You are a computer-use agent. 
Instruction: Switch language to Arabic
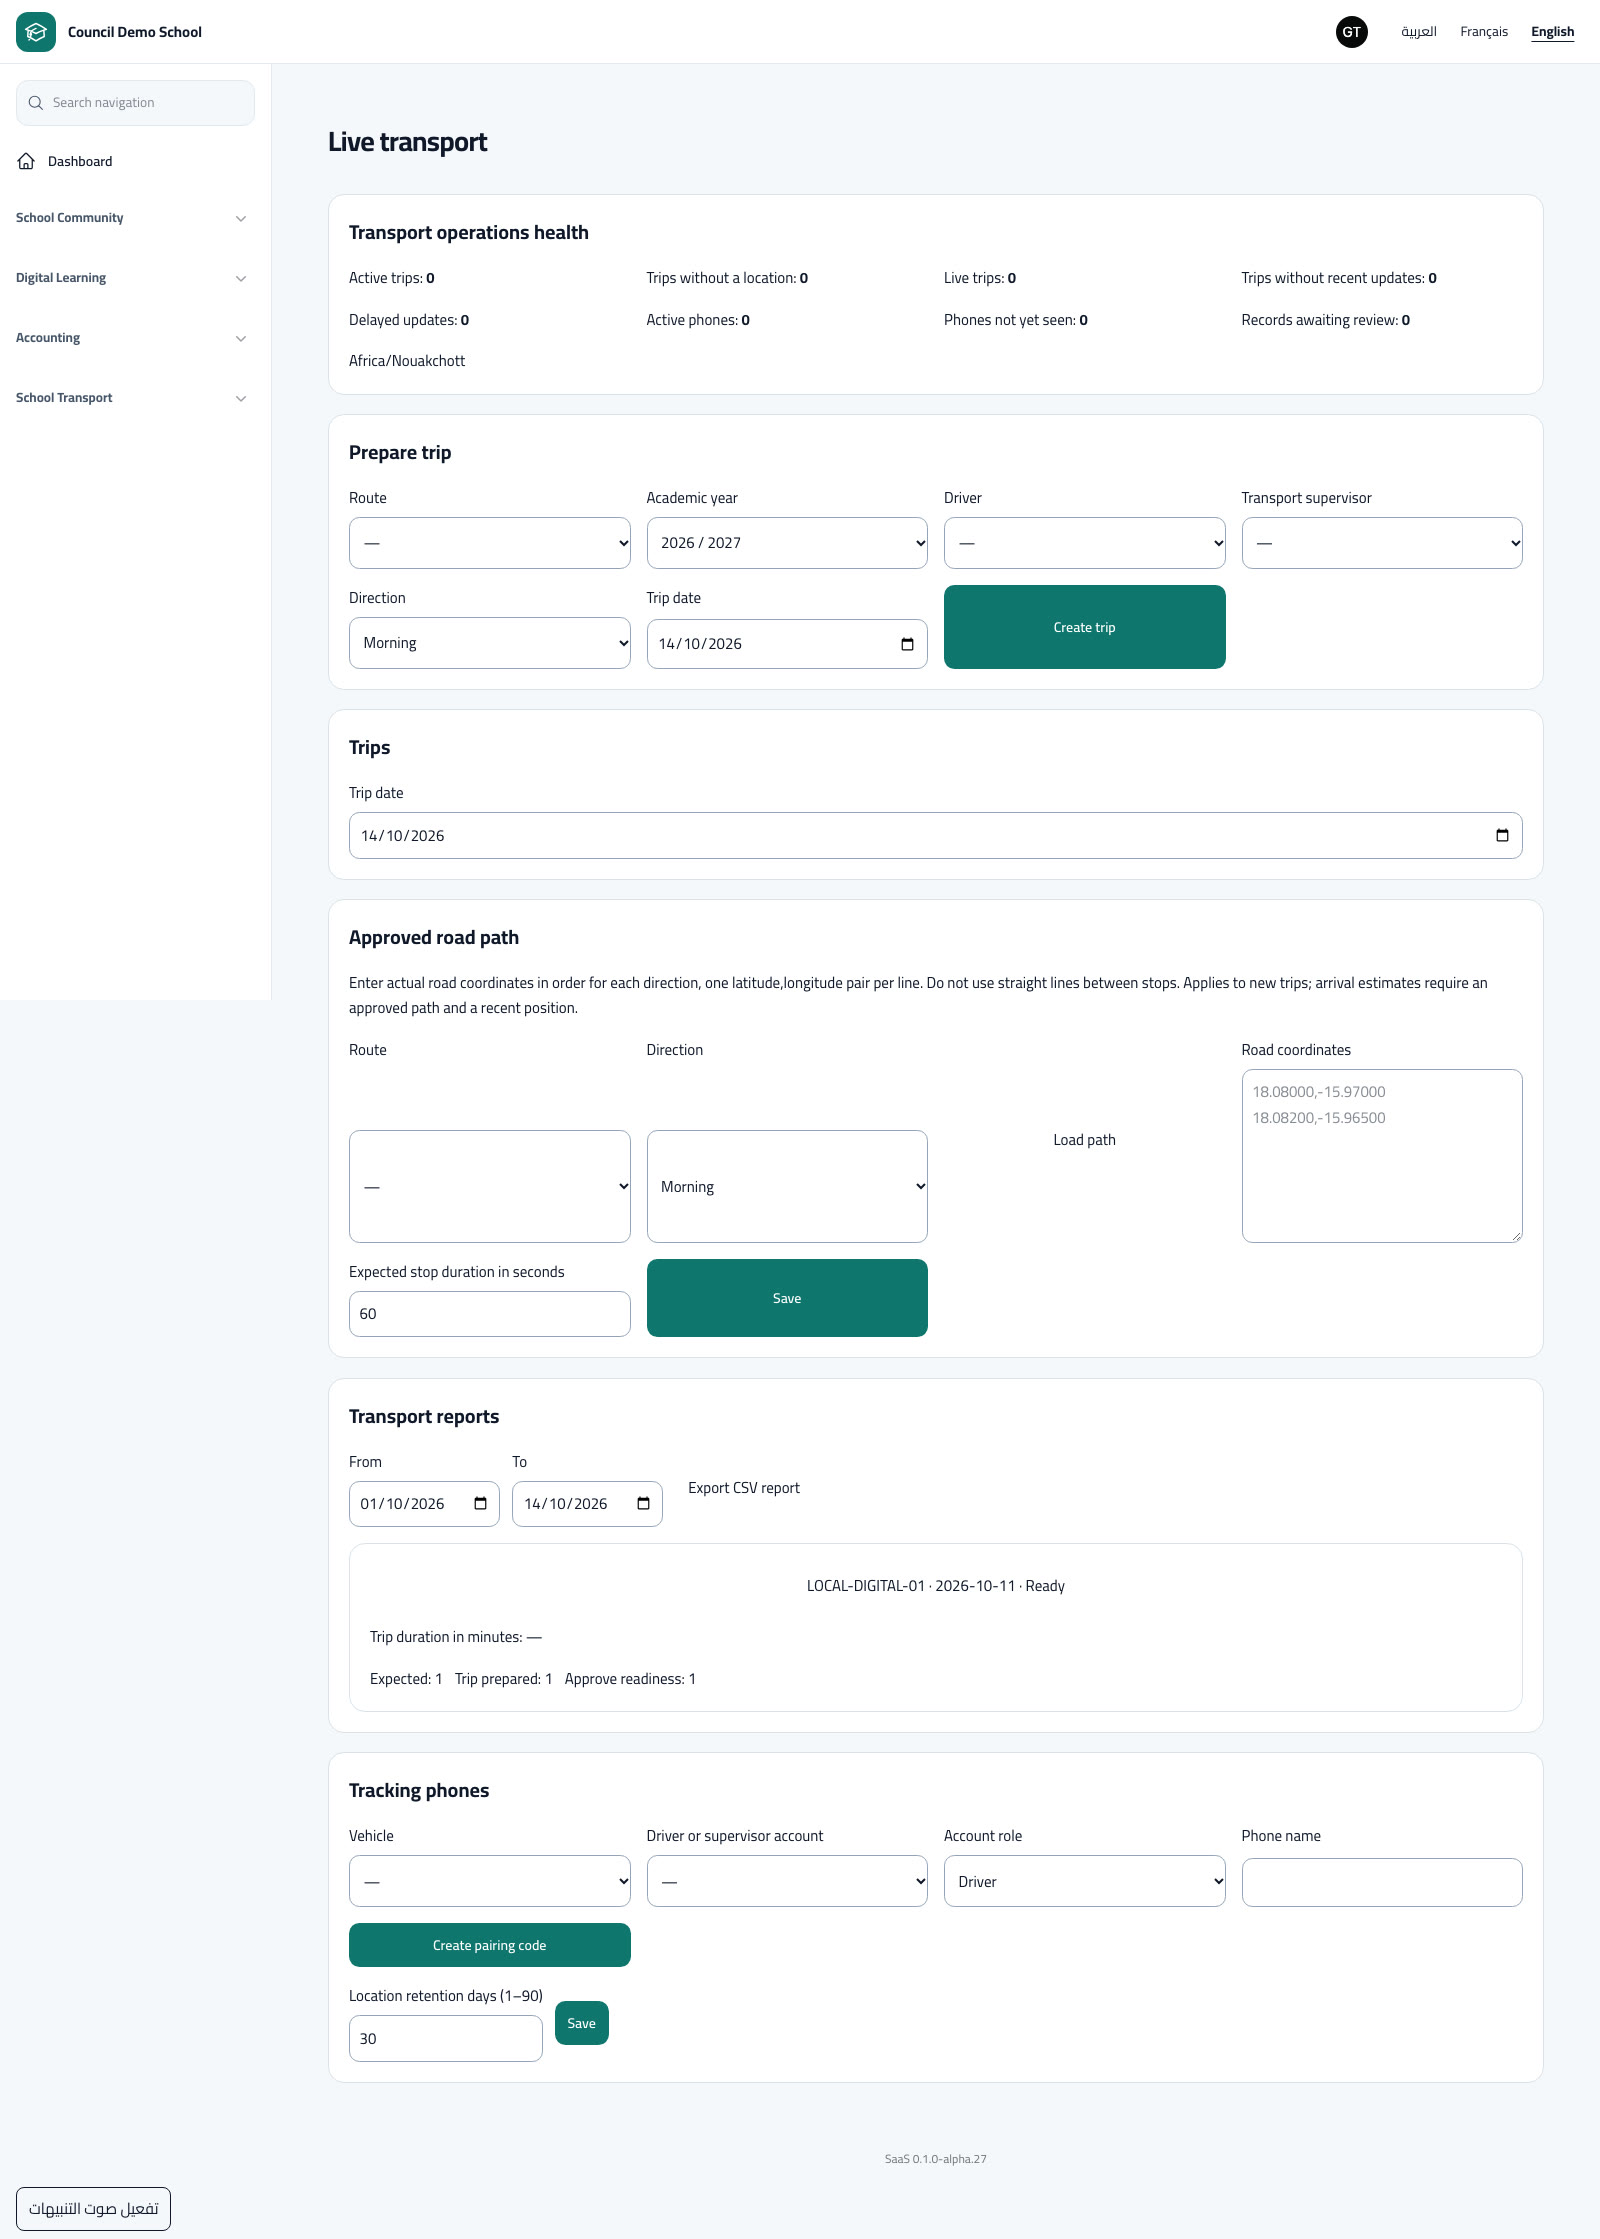pyautogui.click(x=1418, y=32)
